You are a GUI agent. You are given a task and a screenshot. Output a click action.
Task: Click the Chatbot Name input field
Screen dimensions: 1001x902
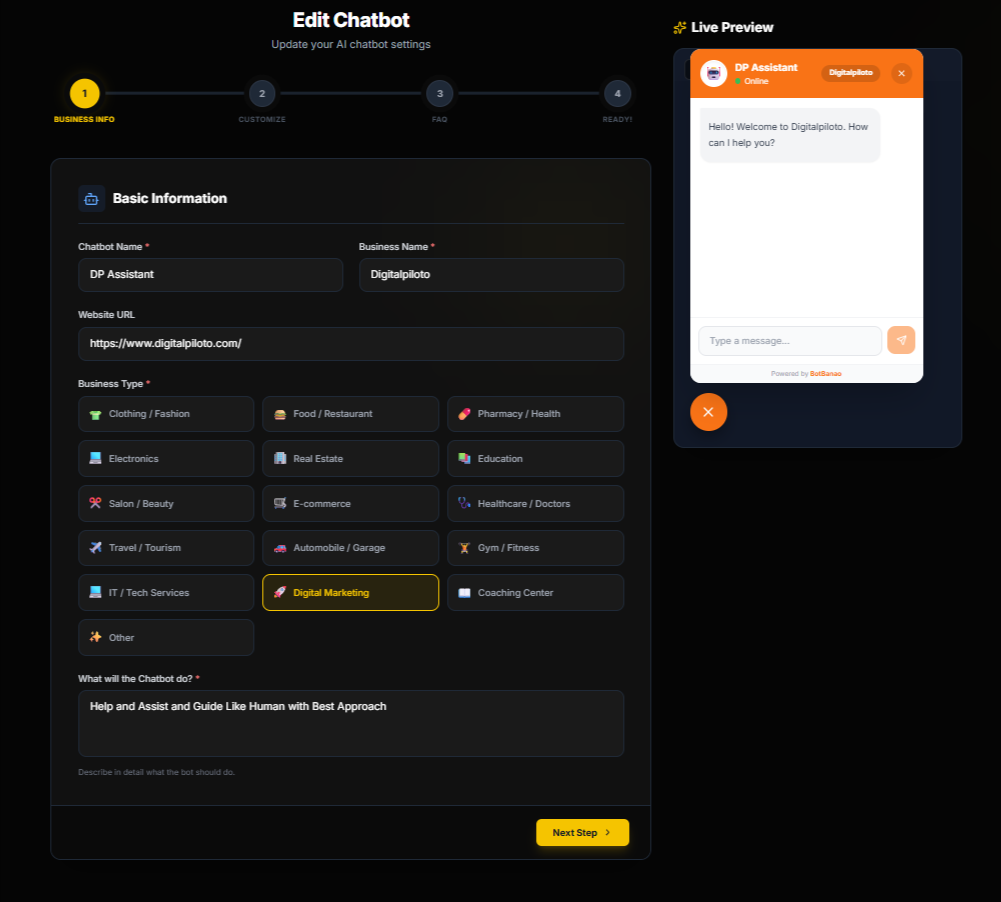tap(211, 274)
